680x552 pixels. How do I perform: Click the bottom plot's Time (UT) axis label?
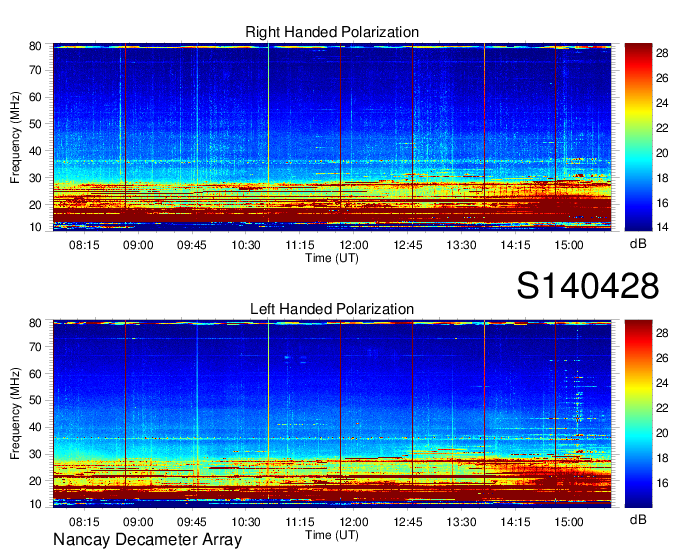[x=332, y=535]
